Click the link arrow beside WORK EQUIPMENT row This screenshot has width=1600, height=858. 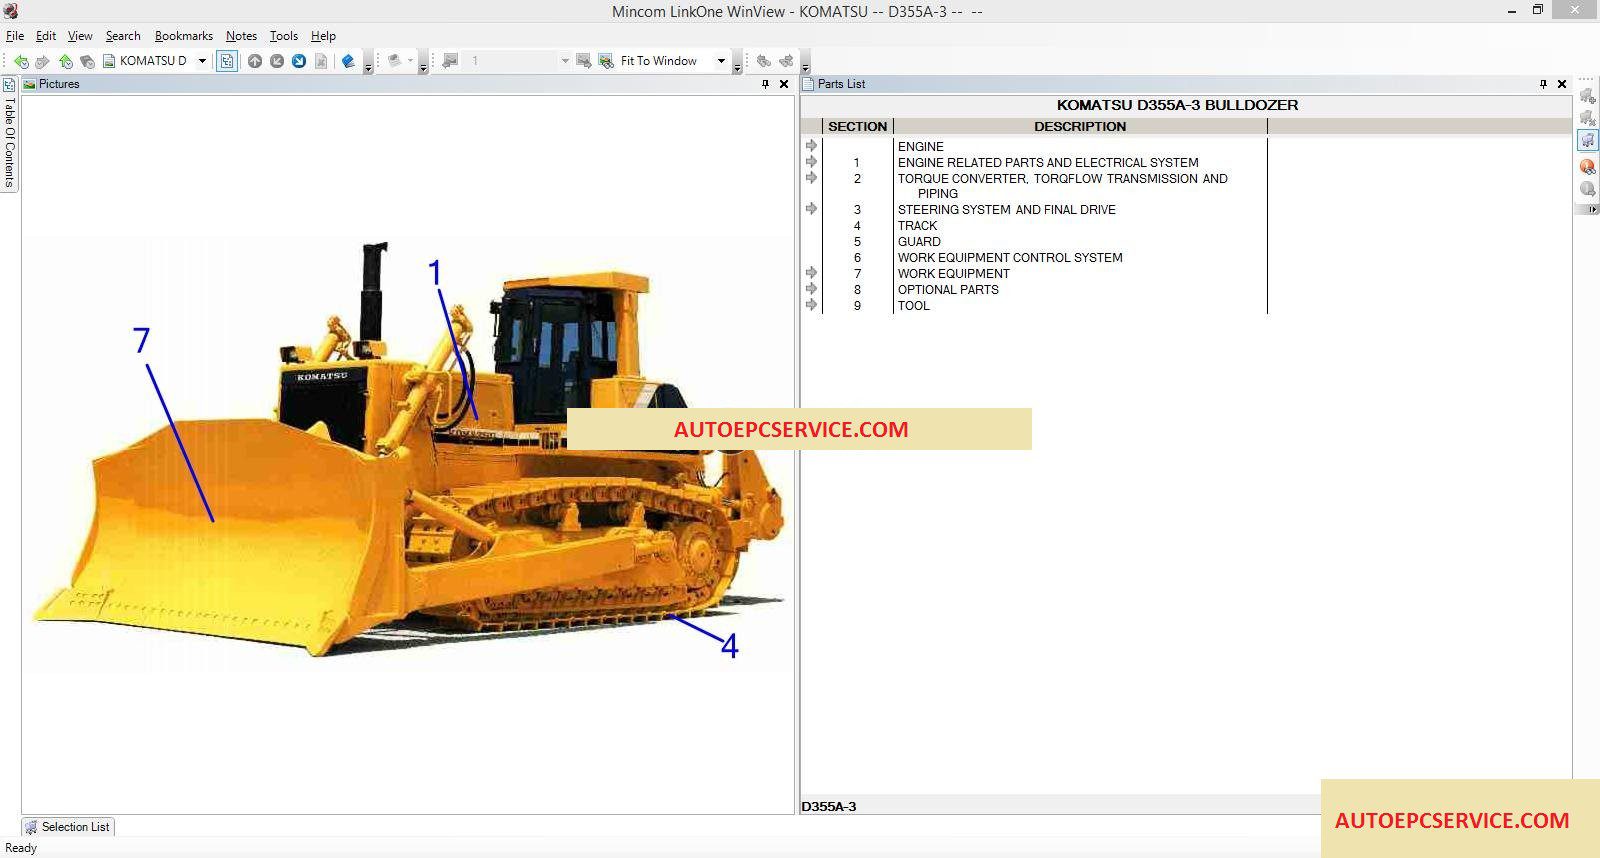[x=811, y=273]
